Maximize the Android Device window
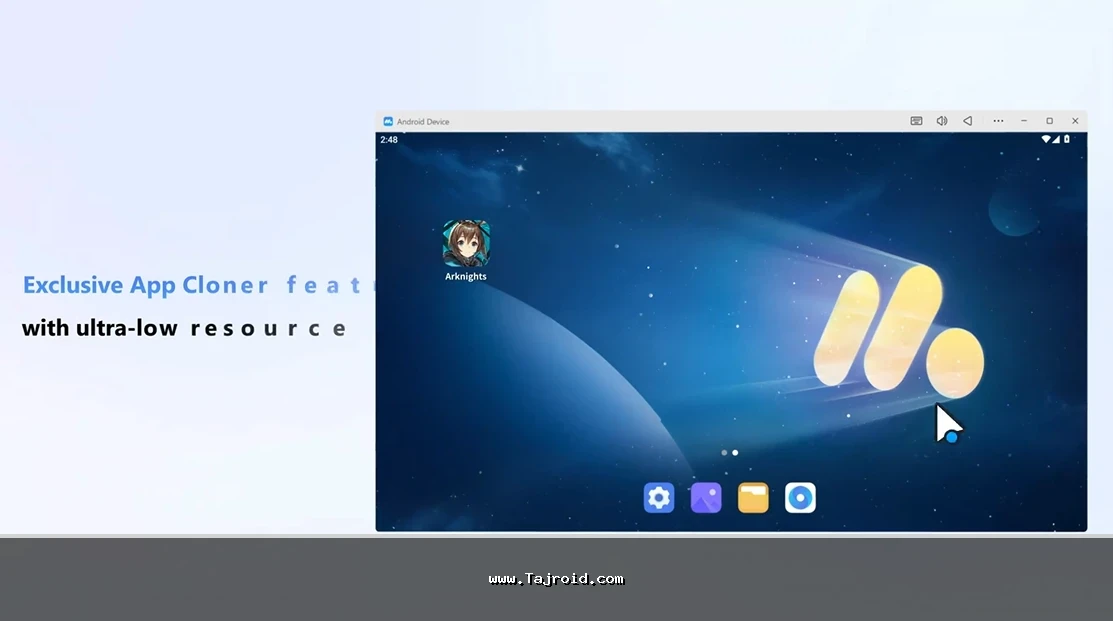The width and height of the screenshot is (1113, 621). 1049,121
